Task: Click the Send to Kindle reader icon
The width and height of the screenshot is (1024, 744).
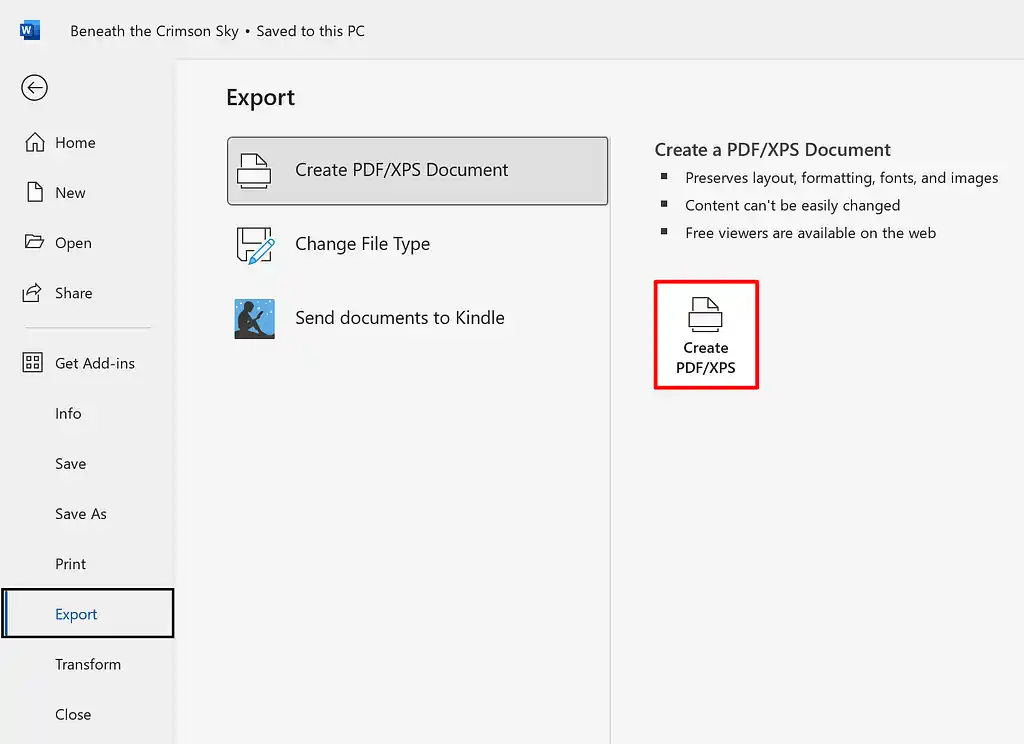Action: tap(254, 318)
